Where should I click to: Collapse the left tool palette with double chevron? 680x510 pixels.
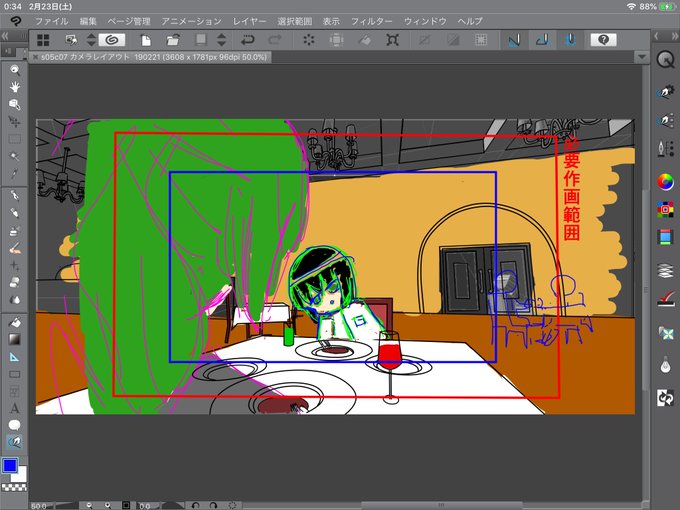tap(5, 36)
